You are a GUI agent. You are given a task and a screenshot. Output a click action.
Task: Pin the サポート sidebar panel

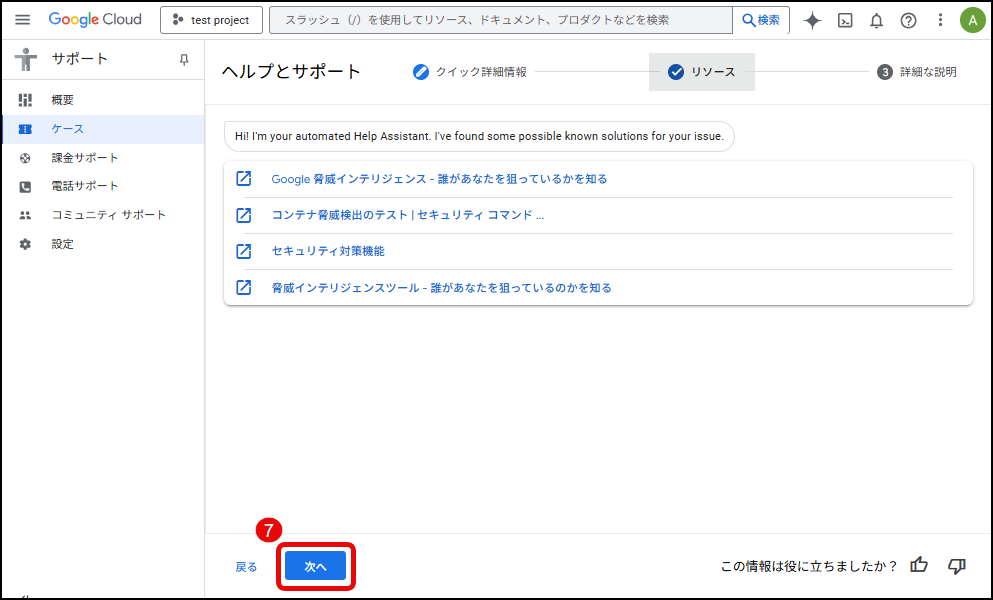[184, 60]
